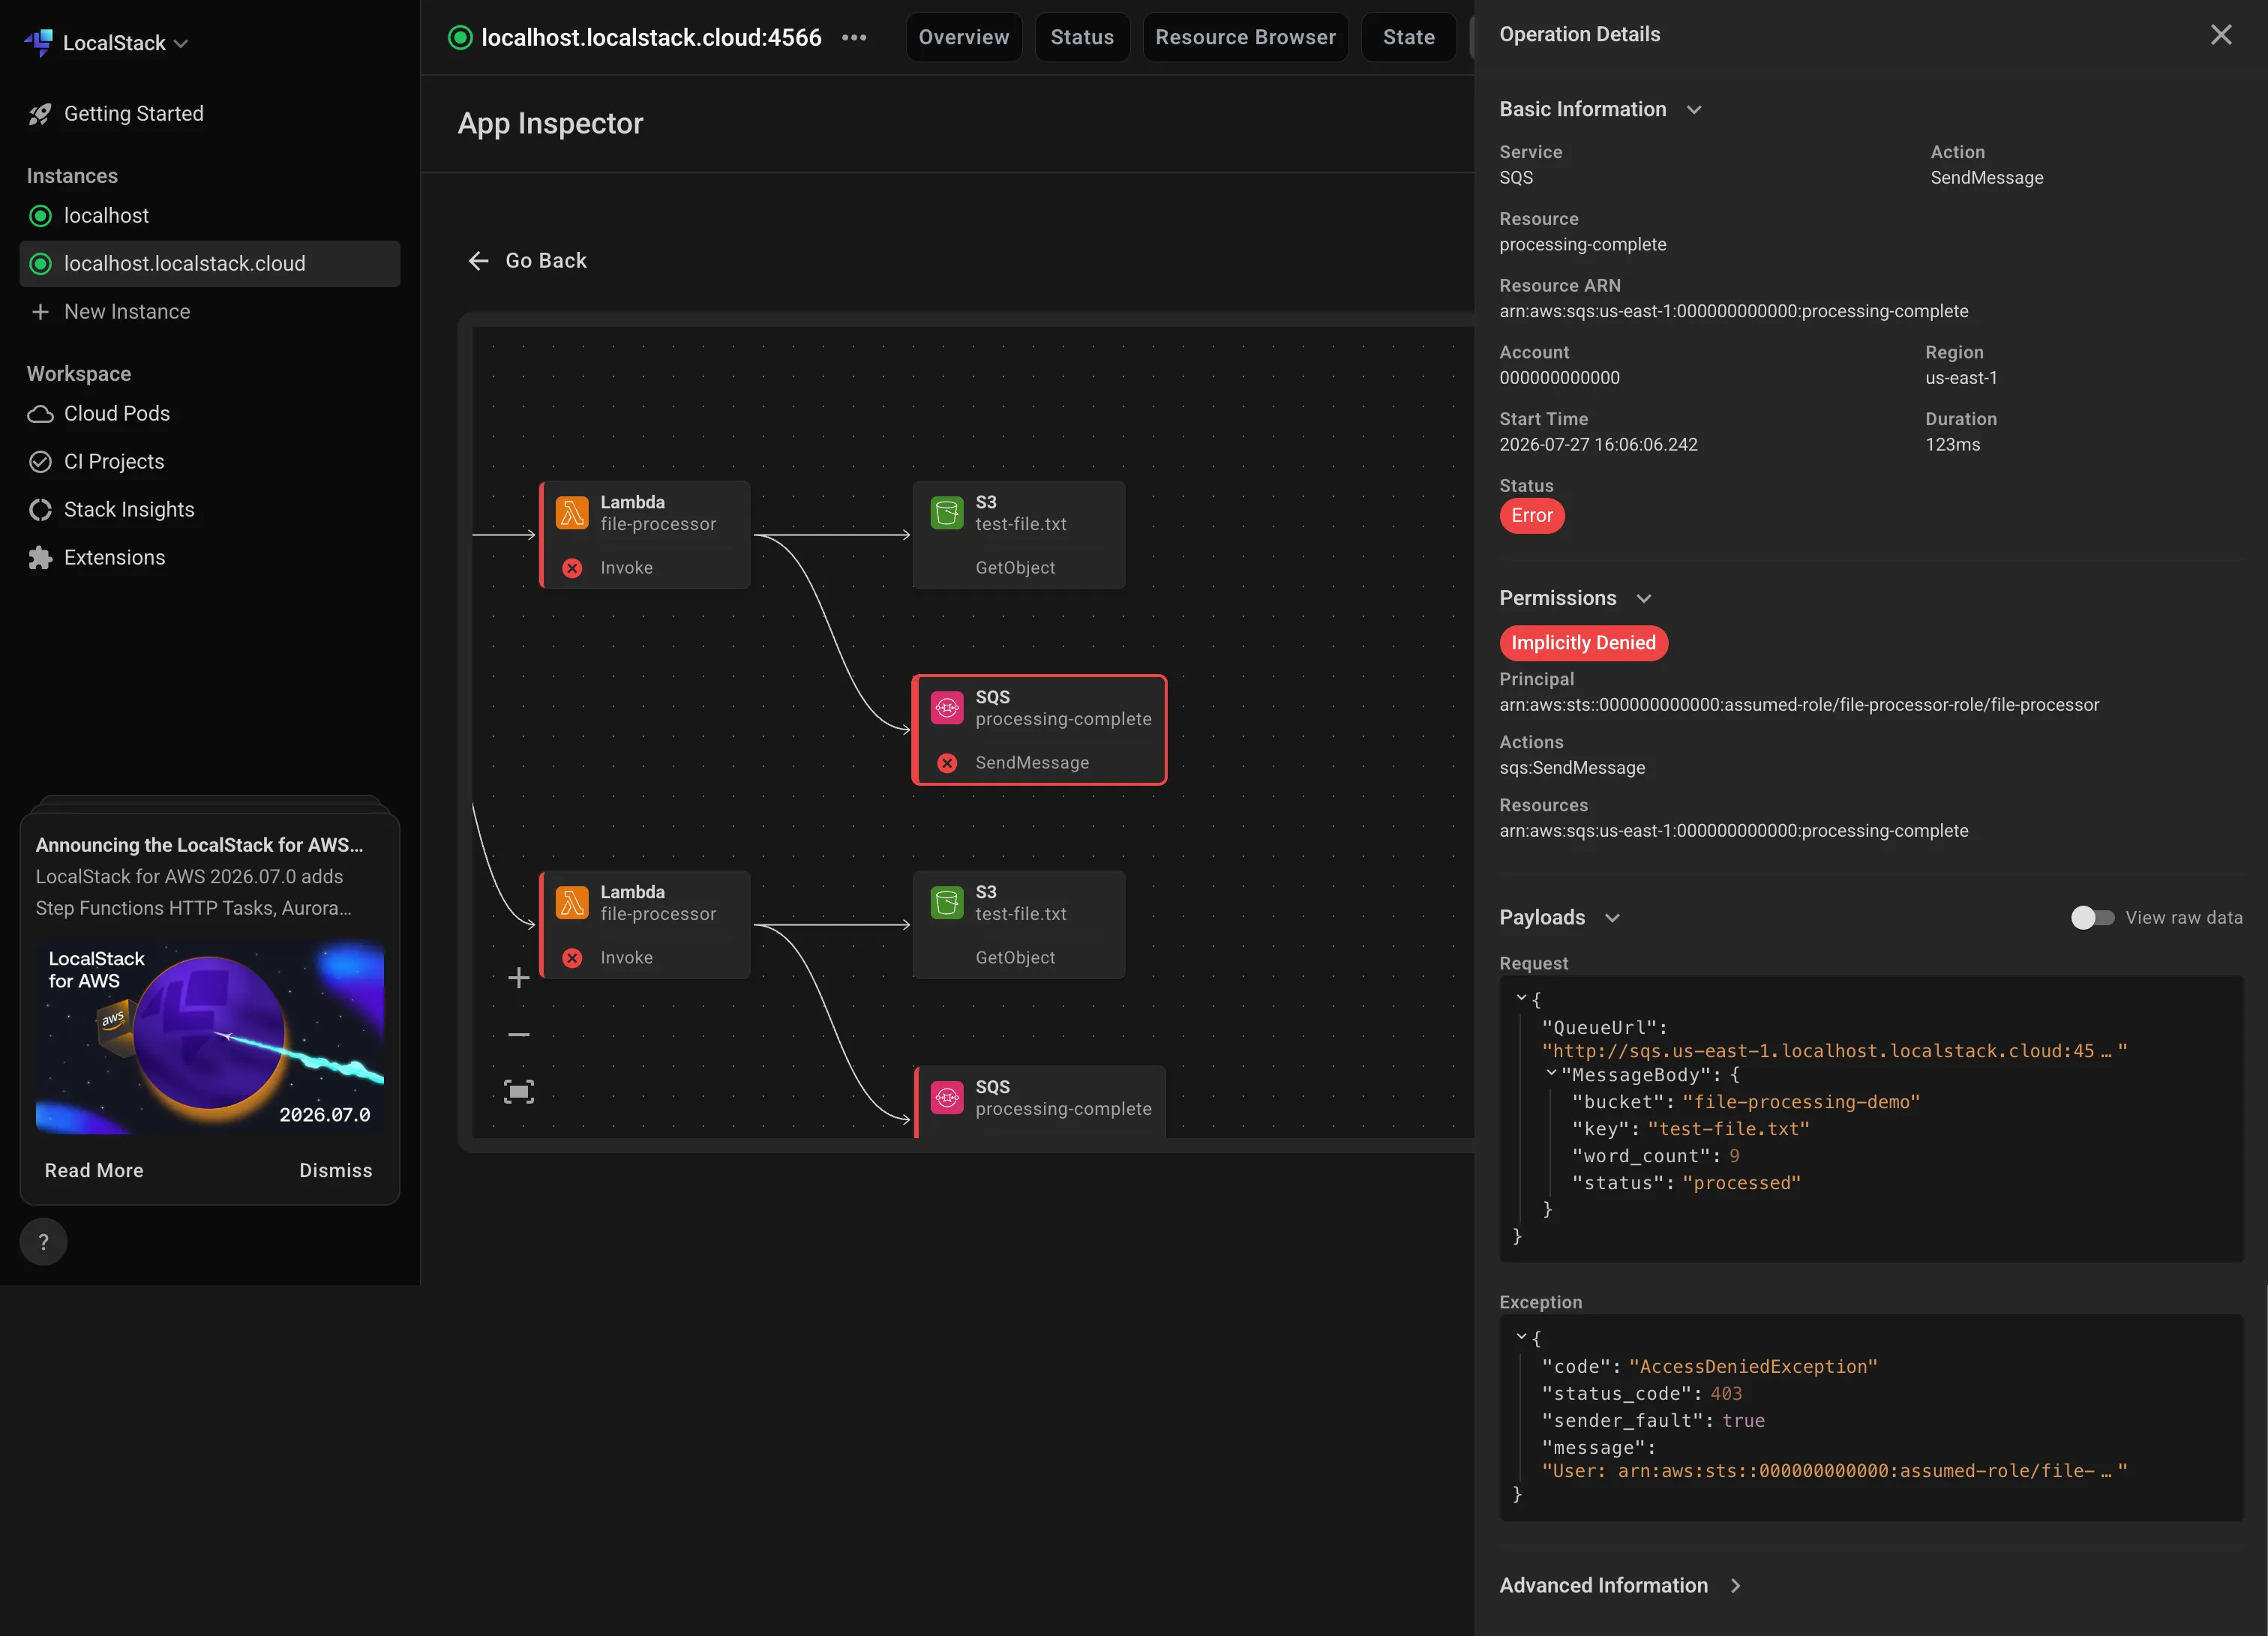Click the green status icon next to localhost
This screenshot has width=2268, height=1636.
click(x=40, y=216)
